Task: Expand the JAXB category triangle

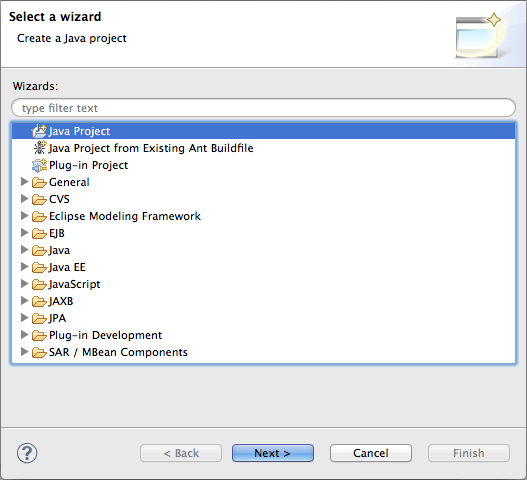Action: [24, 301]
